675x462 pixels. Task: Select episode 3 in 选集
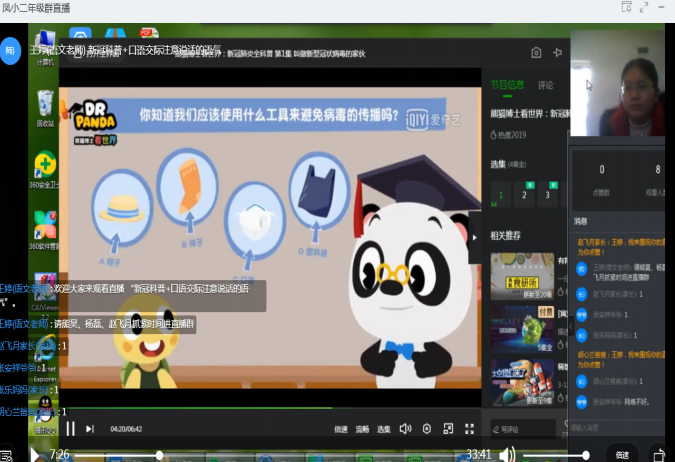547,195
